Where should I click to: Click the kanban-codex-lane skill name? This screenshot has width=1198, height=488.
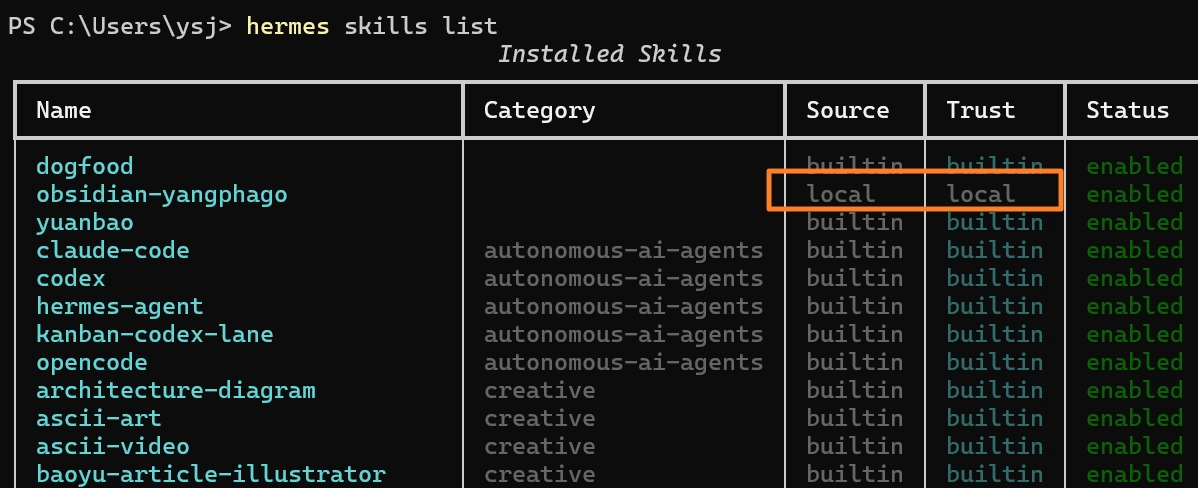tap(155, 334)
